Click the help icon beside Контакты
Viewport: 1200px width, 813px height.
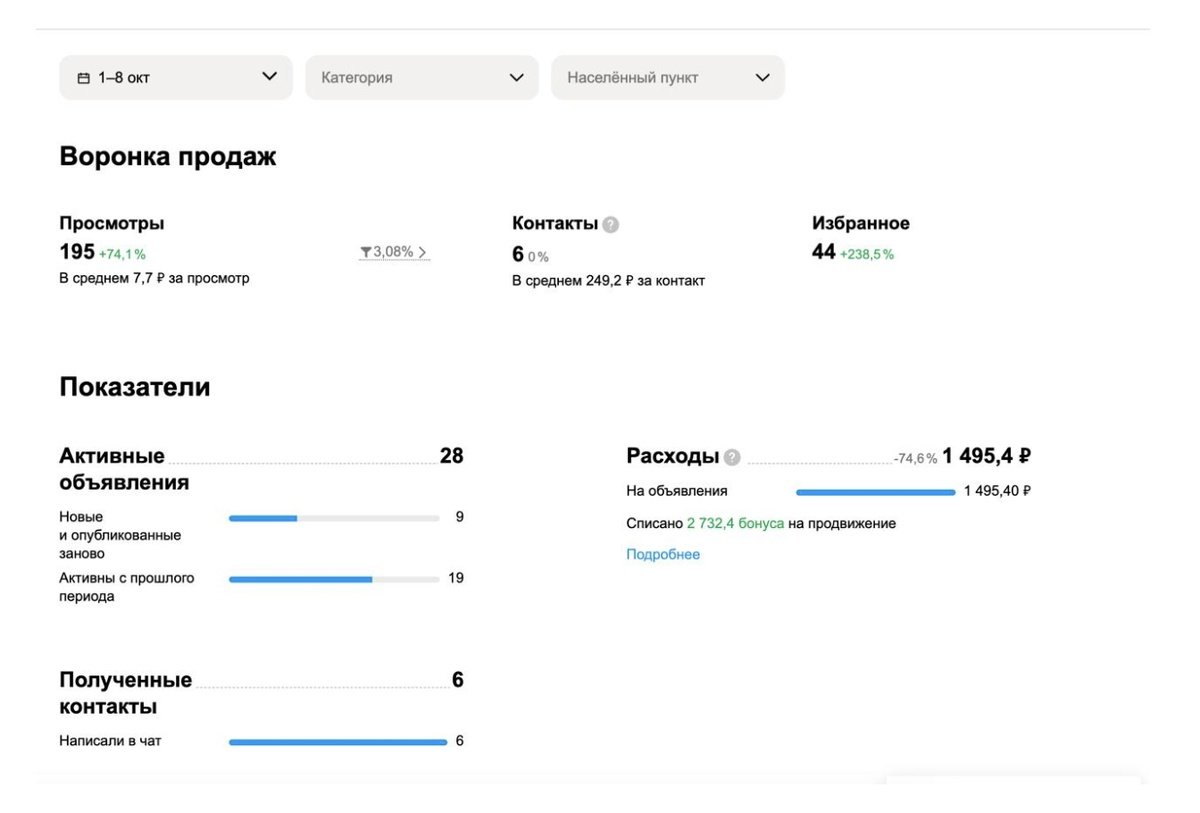(611, 225)
